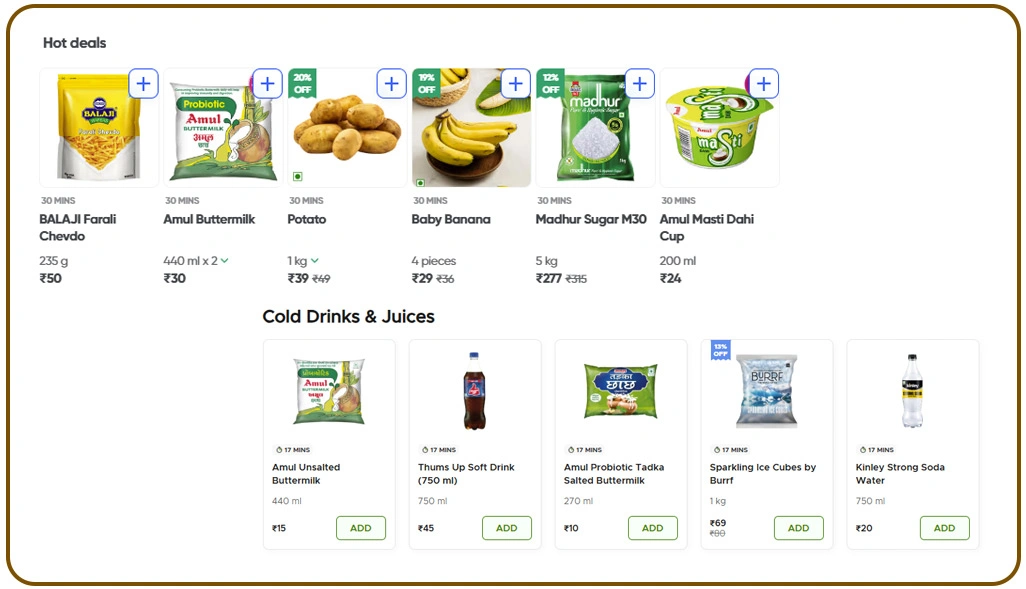The image size is (1026, 589).
Task: Click the 19% OFF badge on Baby Banana
Action: pos(425,82)
